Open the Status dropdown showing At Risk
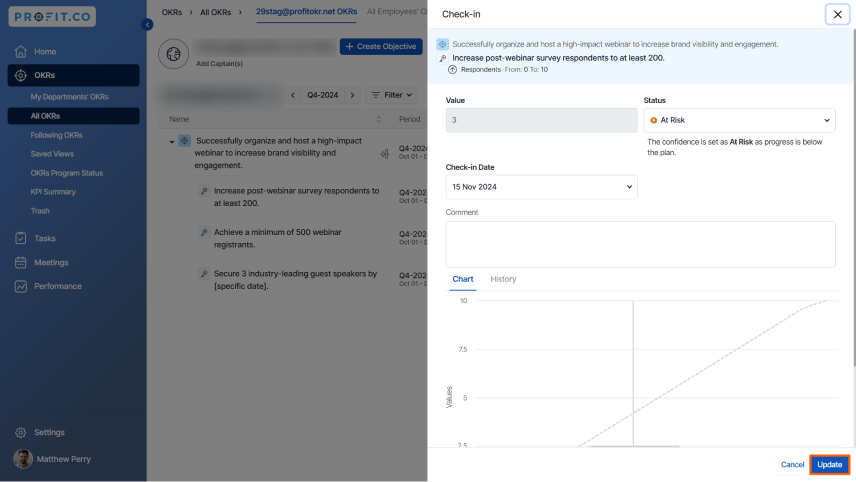856x482 pixels. (739, 120)
